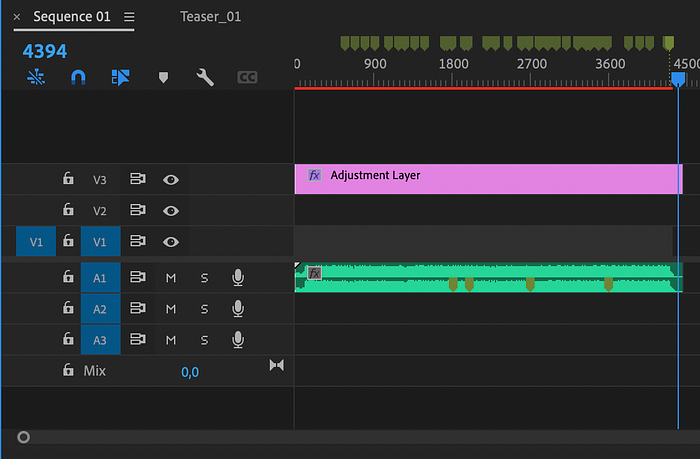Mute track A1

[x=171, y=278]
